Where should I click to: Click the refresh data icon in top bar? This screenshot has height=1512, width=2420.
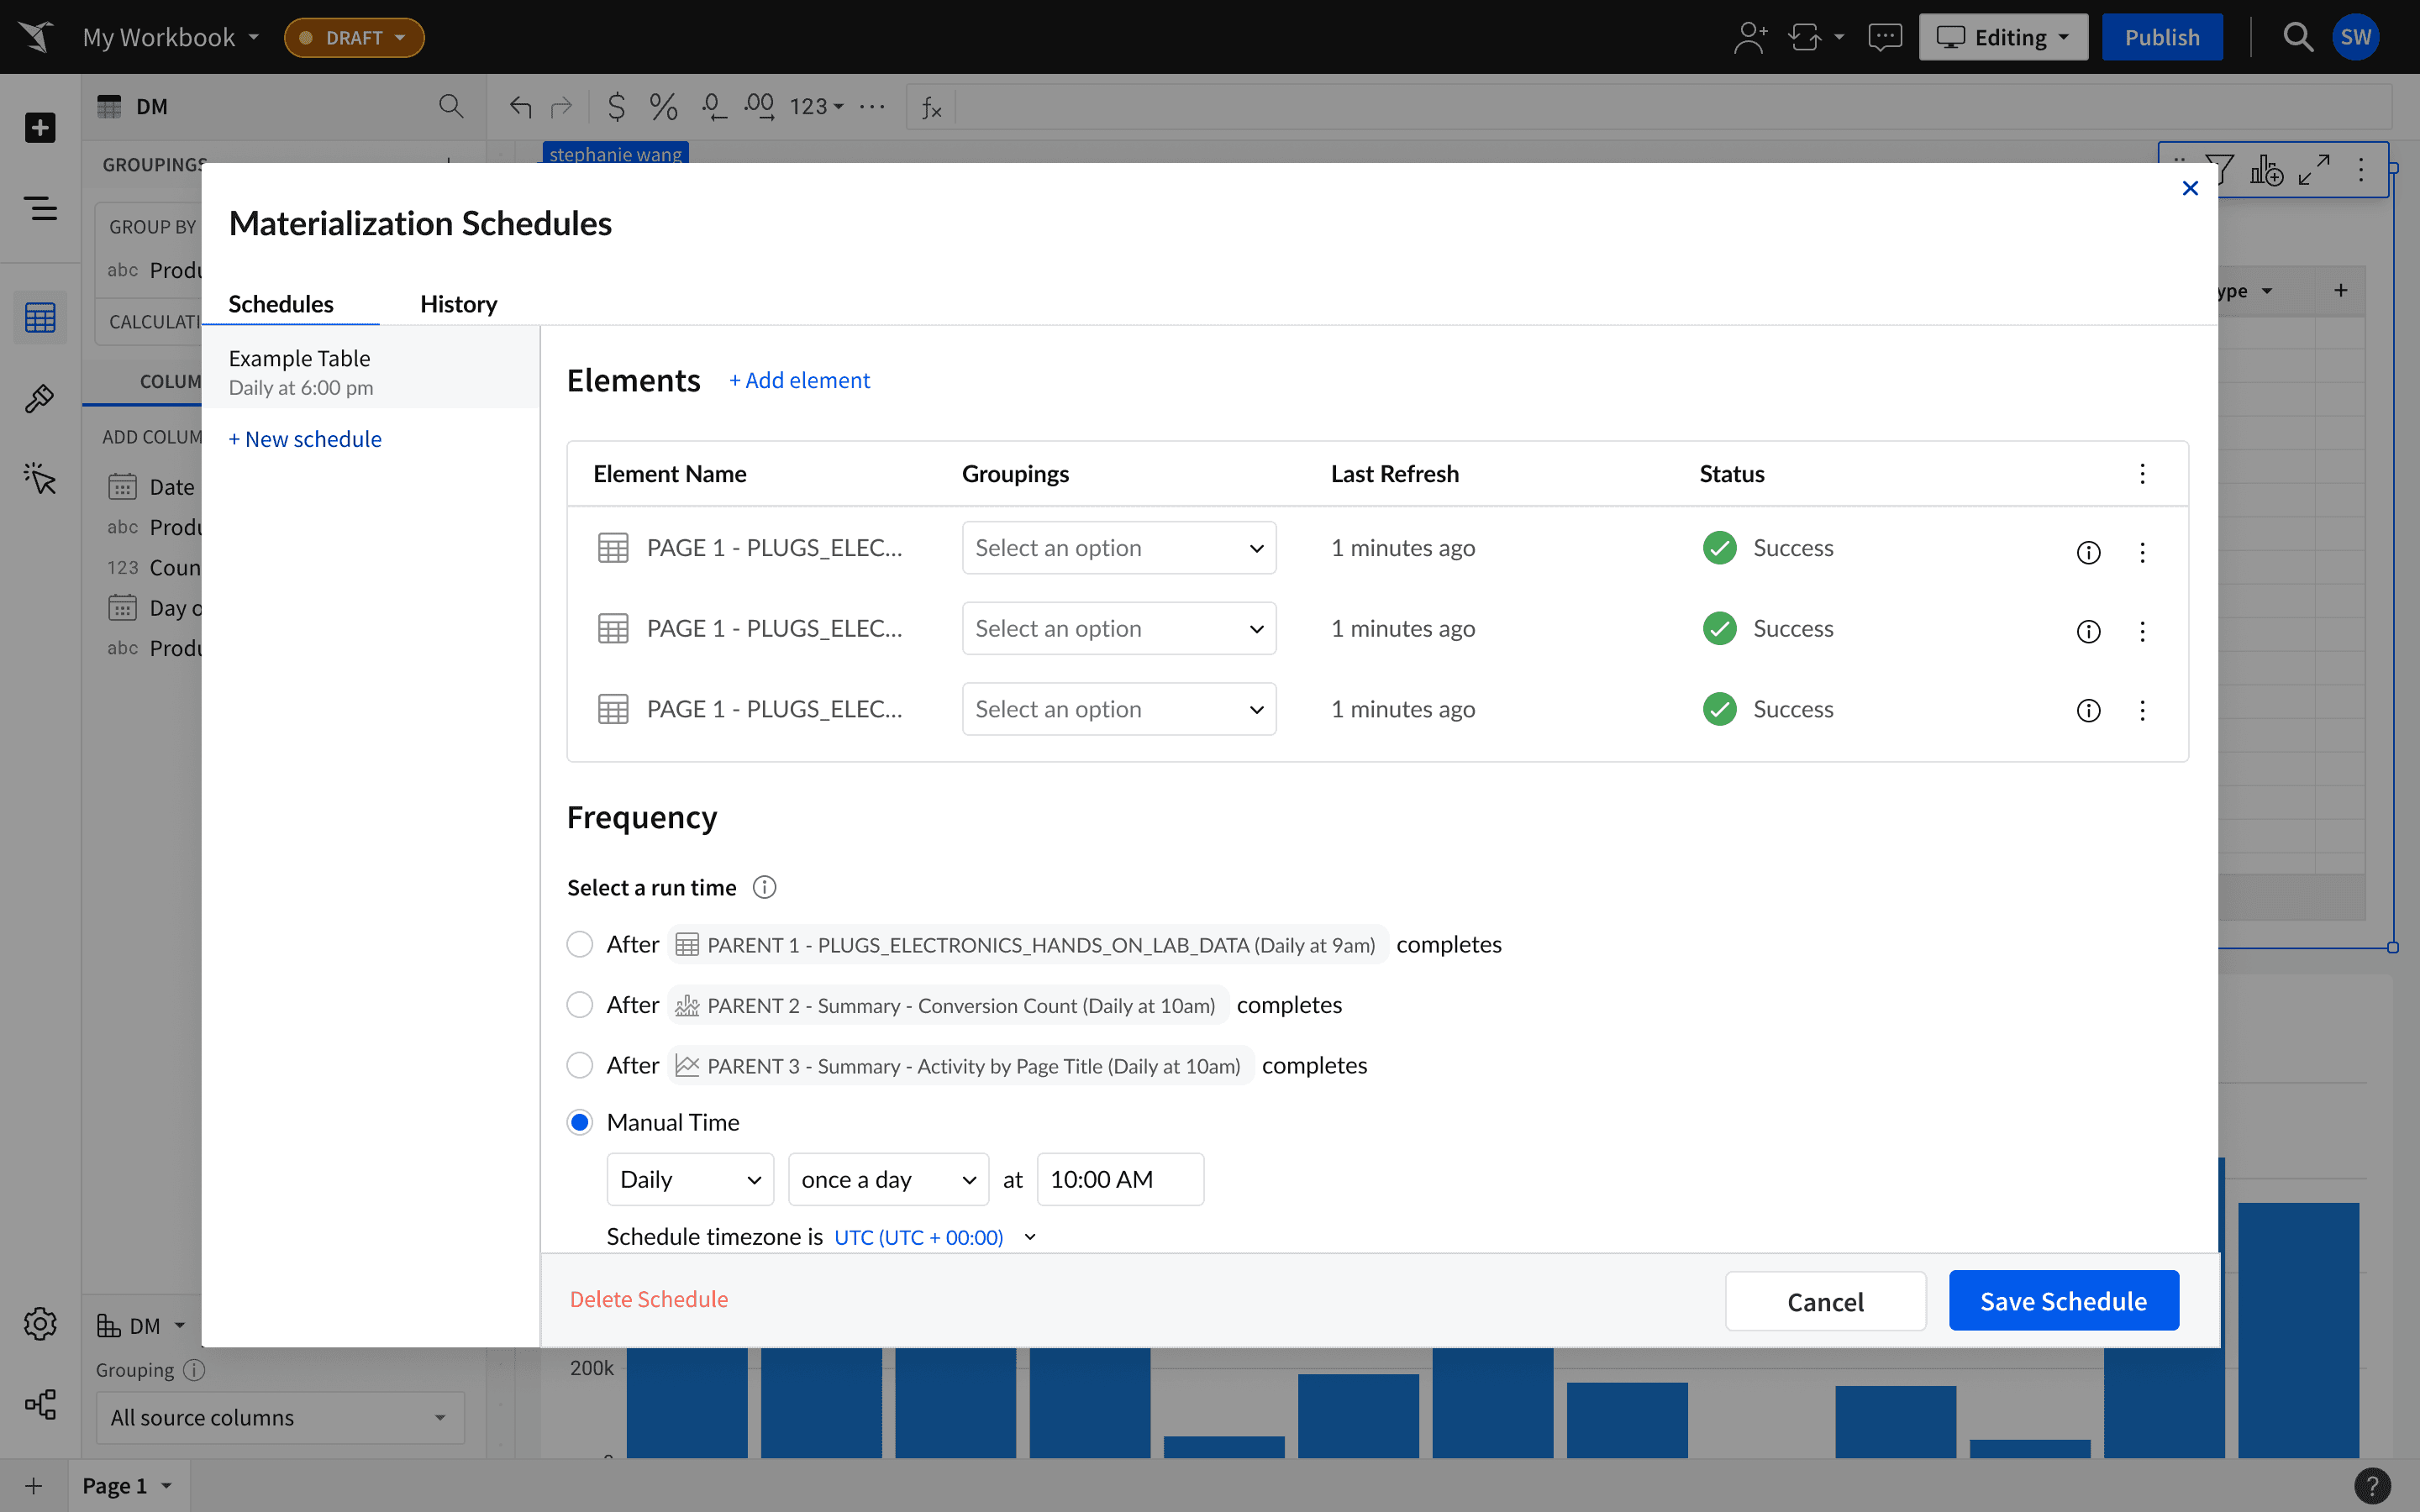[1805, 38]
